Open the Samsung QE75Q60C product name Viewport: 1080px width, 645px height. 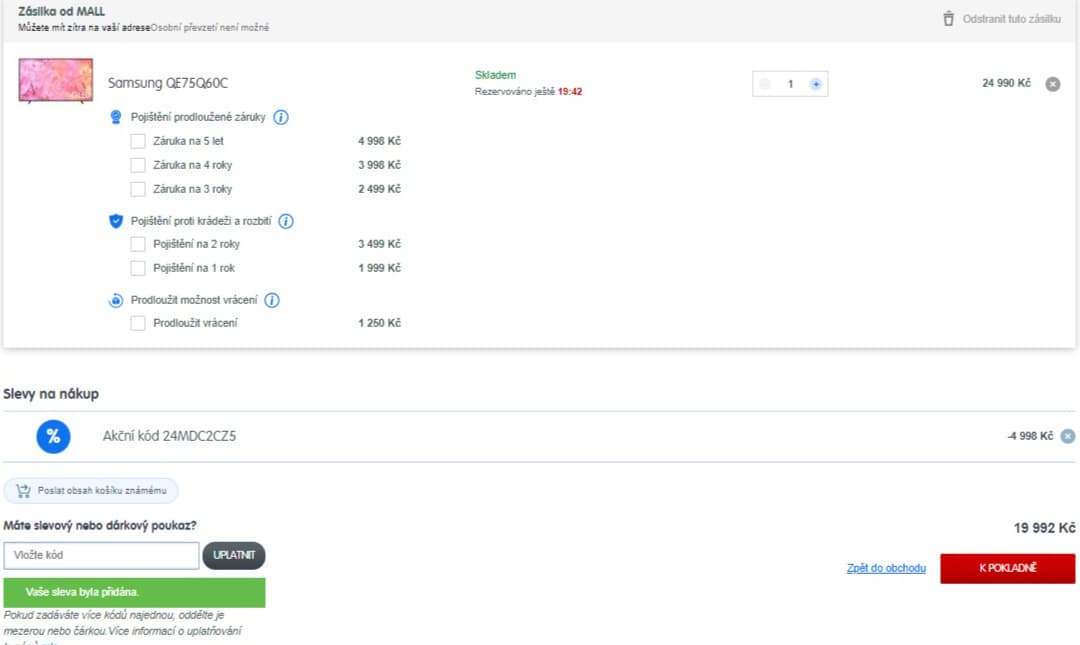(x=167, y=83)
